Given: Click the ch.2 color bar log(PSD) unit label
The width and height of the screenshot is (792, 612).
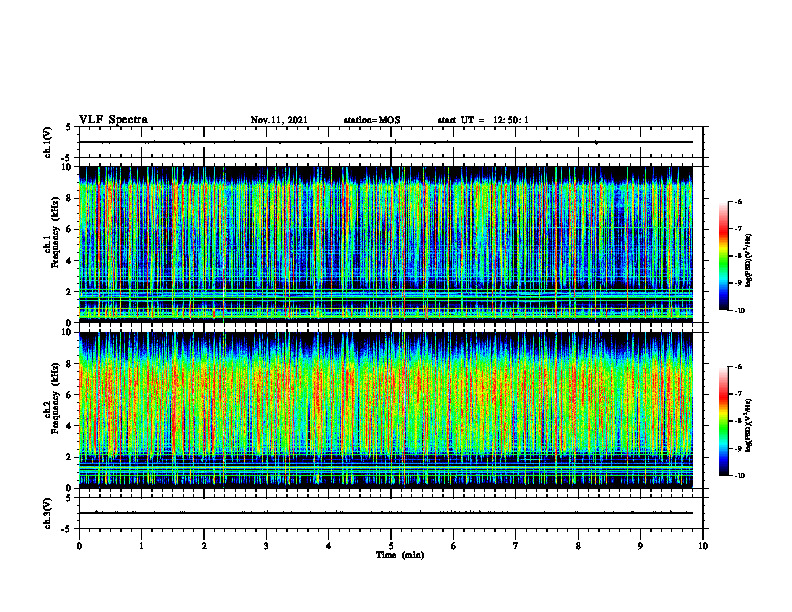Looking at the screenshot, I should (x=749, y=425).
